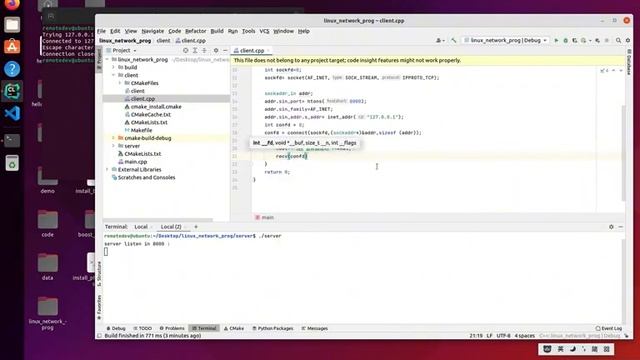Open the TODO tool window button
Screen dimensions: 640x360
click(142, 328)
